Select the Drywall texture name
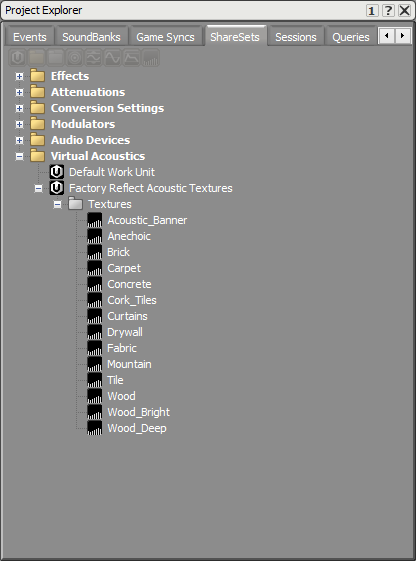 [x=125, y=332]
